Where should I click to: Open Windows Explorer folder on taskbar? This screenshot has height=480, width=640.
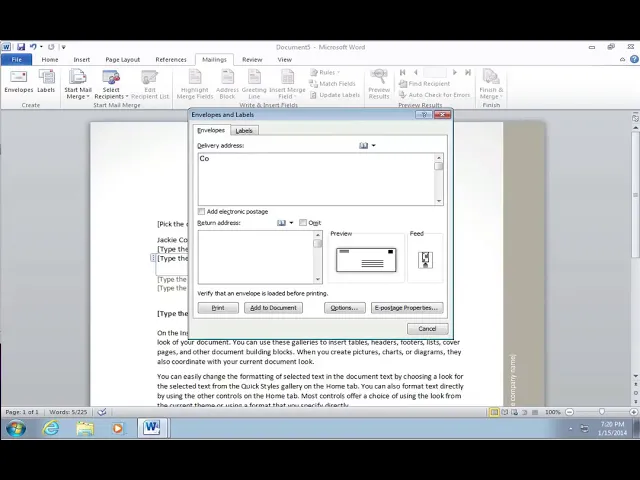[85, 428]
